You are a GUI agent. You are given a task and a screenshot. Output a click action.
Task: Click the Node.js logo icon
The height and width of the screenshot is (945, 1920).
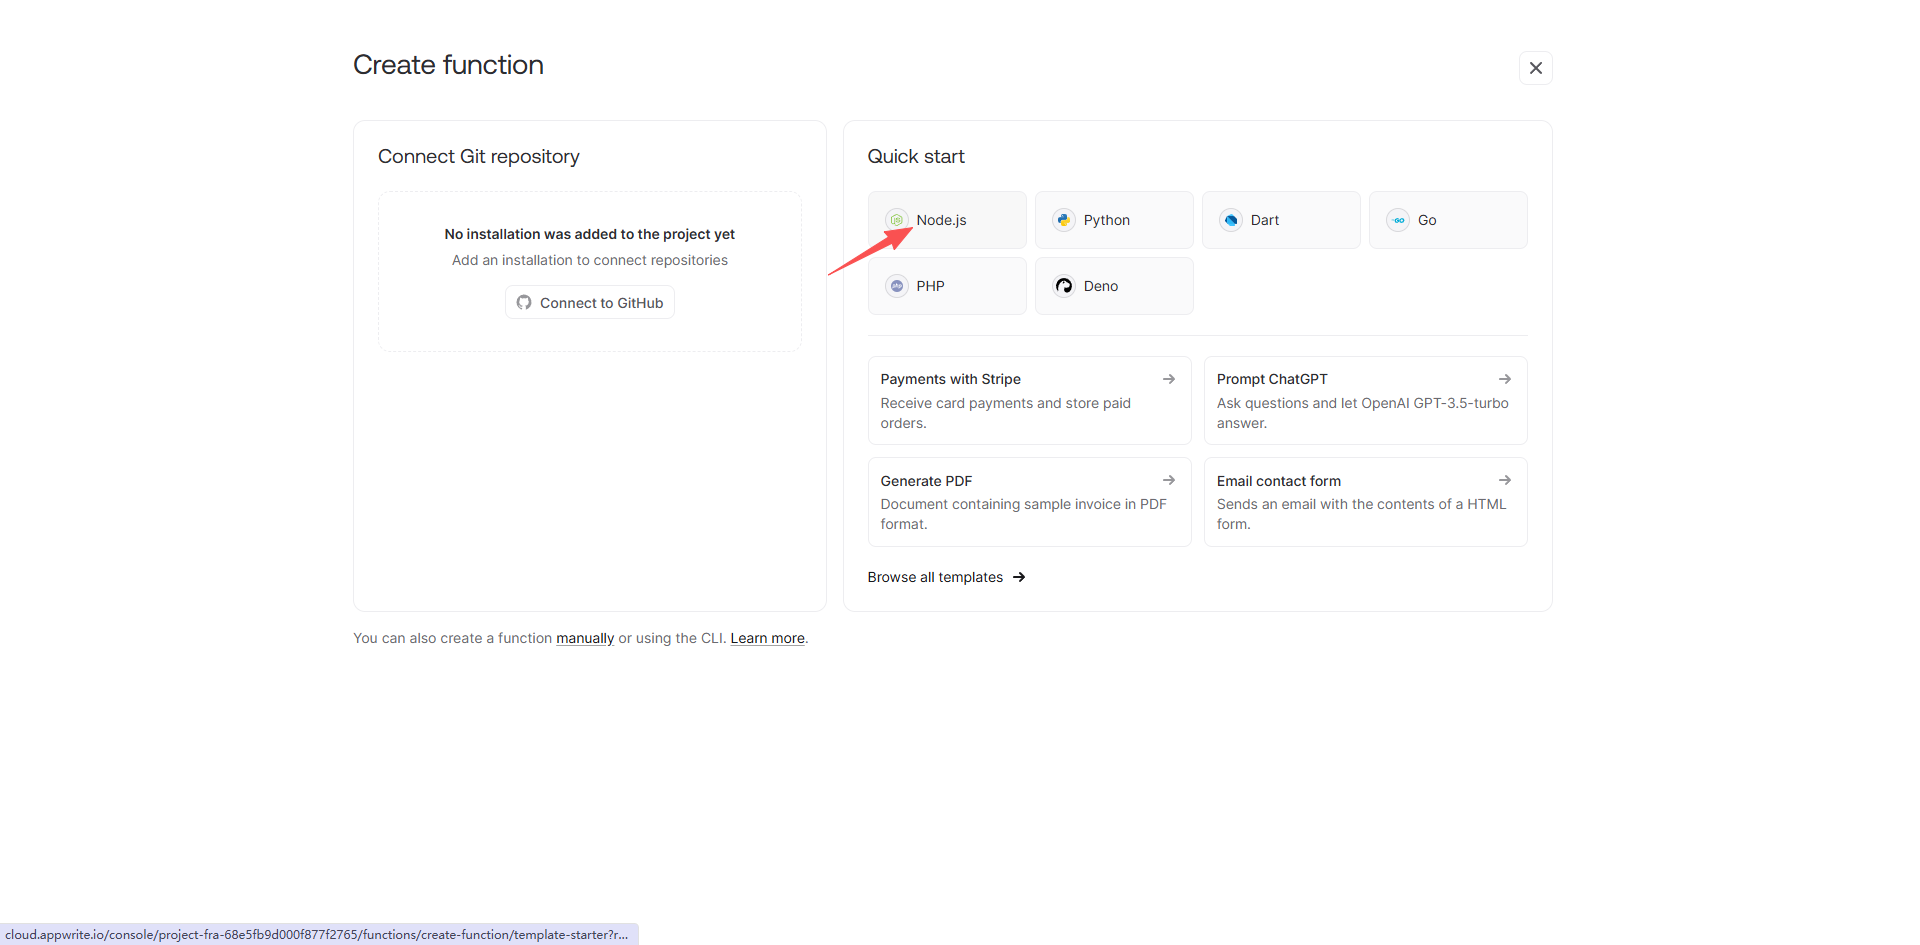point(897,220)
